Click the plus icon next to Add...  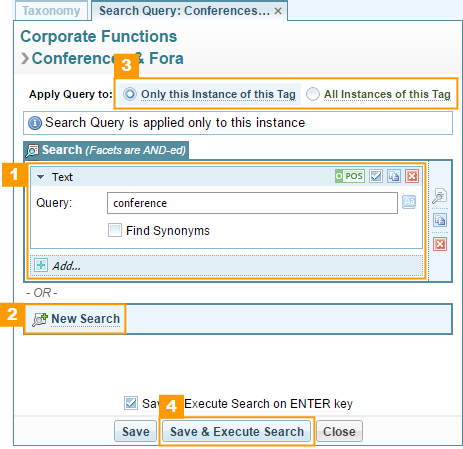41,265
